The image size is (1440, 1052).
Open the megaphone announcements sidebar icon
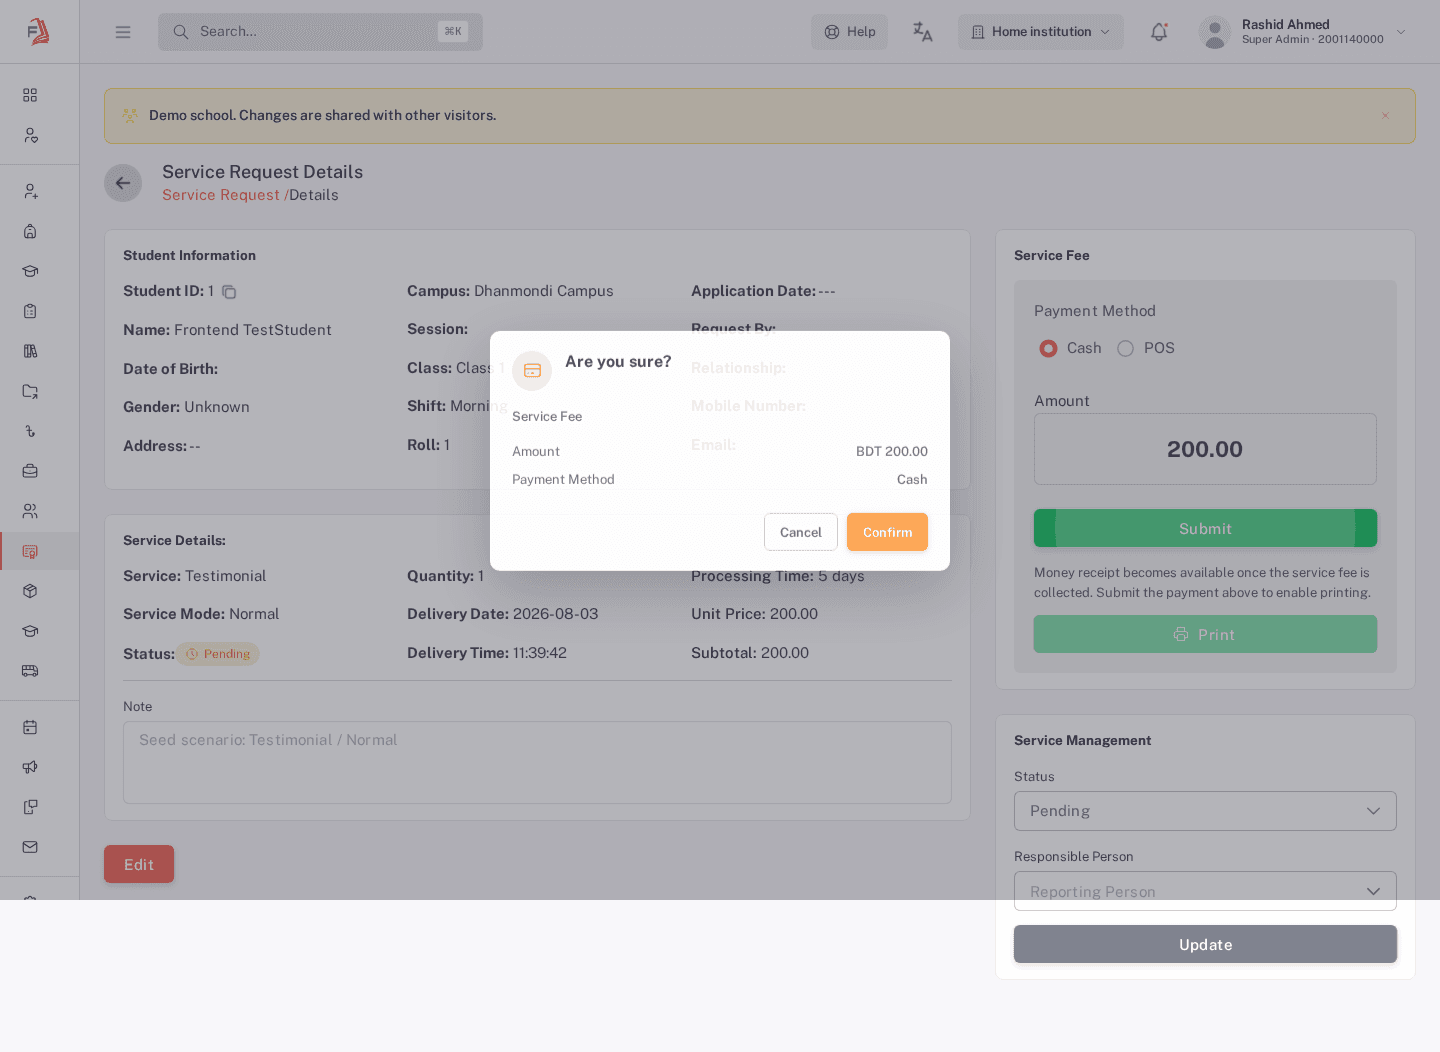[x=30, y=767]
